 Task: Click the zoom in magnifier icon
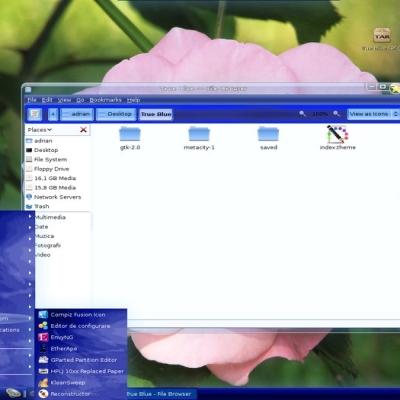(337, 114)
